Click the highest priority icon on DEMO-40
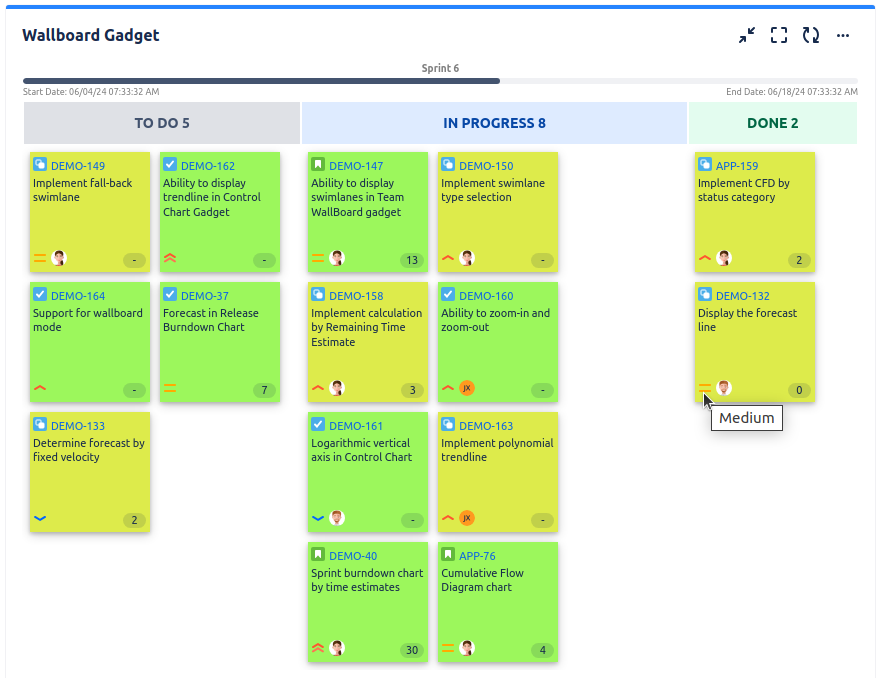884x678 pixels. point(318,648)
